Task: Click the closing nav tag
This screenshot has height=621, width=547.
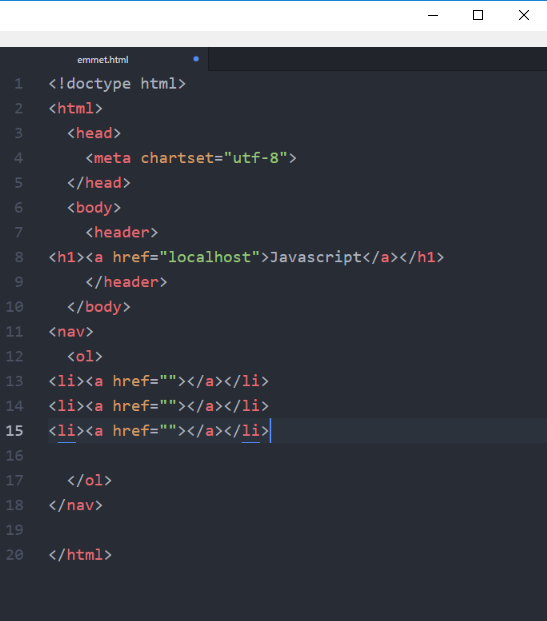Action: [x=76, y=505]
